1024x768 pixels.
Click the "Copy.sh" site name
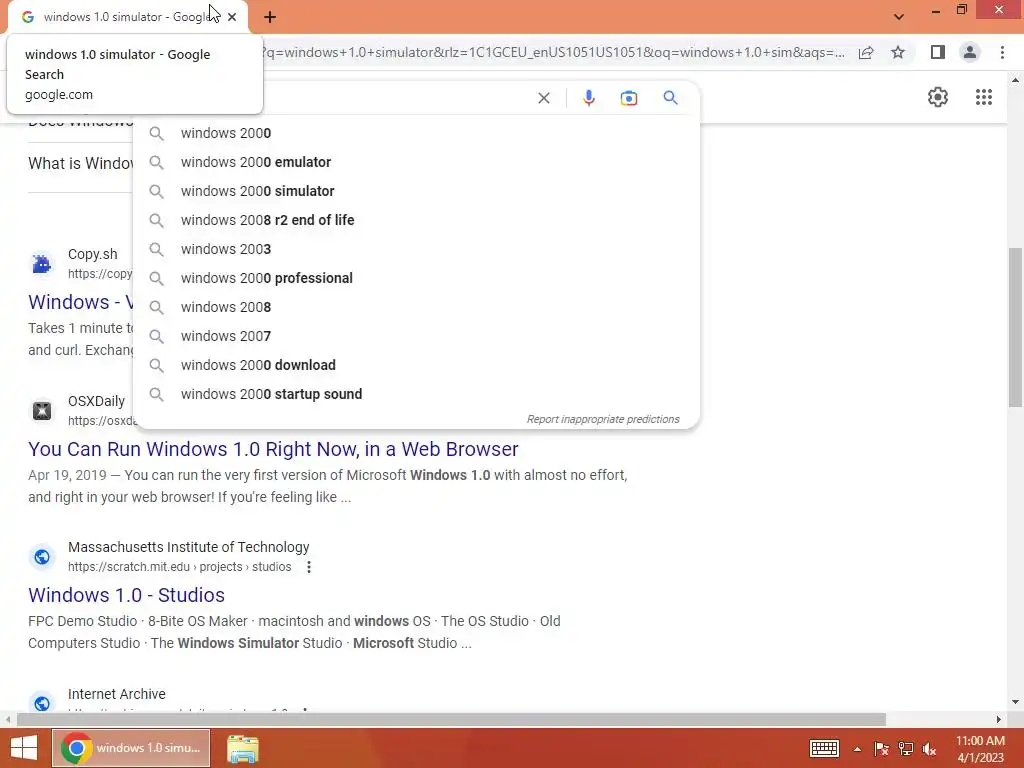click(93, 254)
